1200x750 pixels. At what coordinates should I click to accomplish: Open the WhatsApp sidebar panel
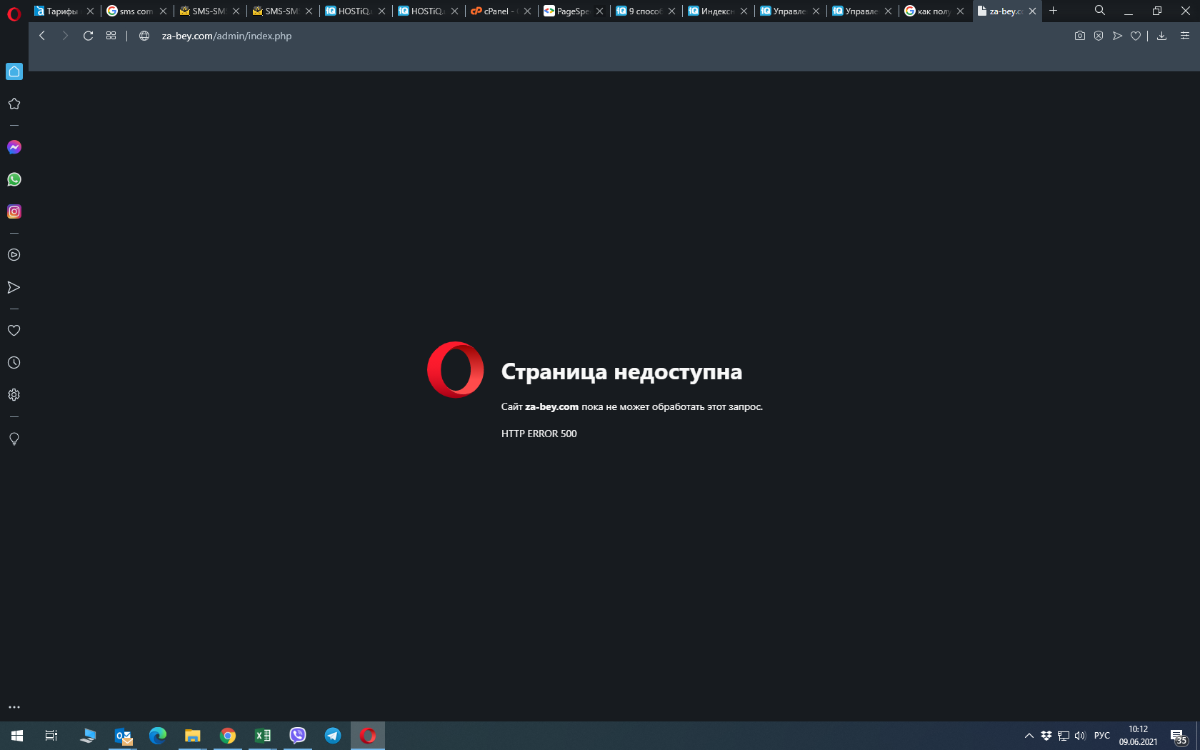tap(14, 179)
